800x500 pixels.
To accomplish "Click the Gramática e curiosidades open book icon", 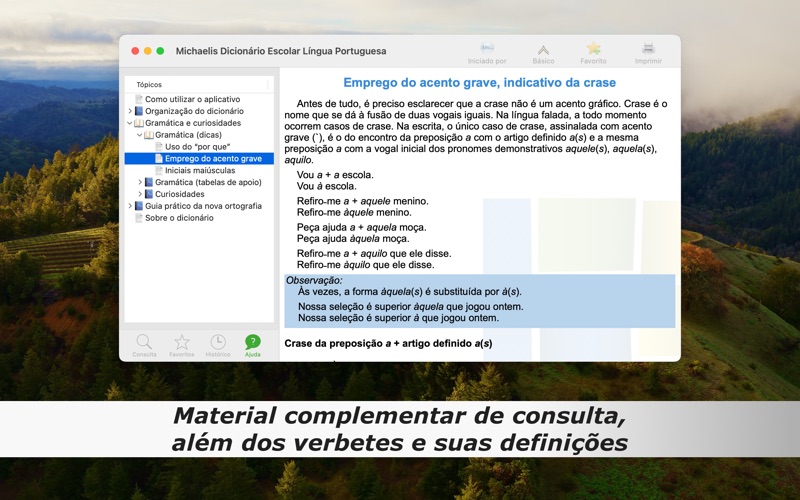I will click(x=139, y=123).
